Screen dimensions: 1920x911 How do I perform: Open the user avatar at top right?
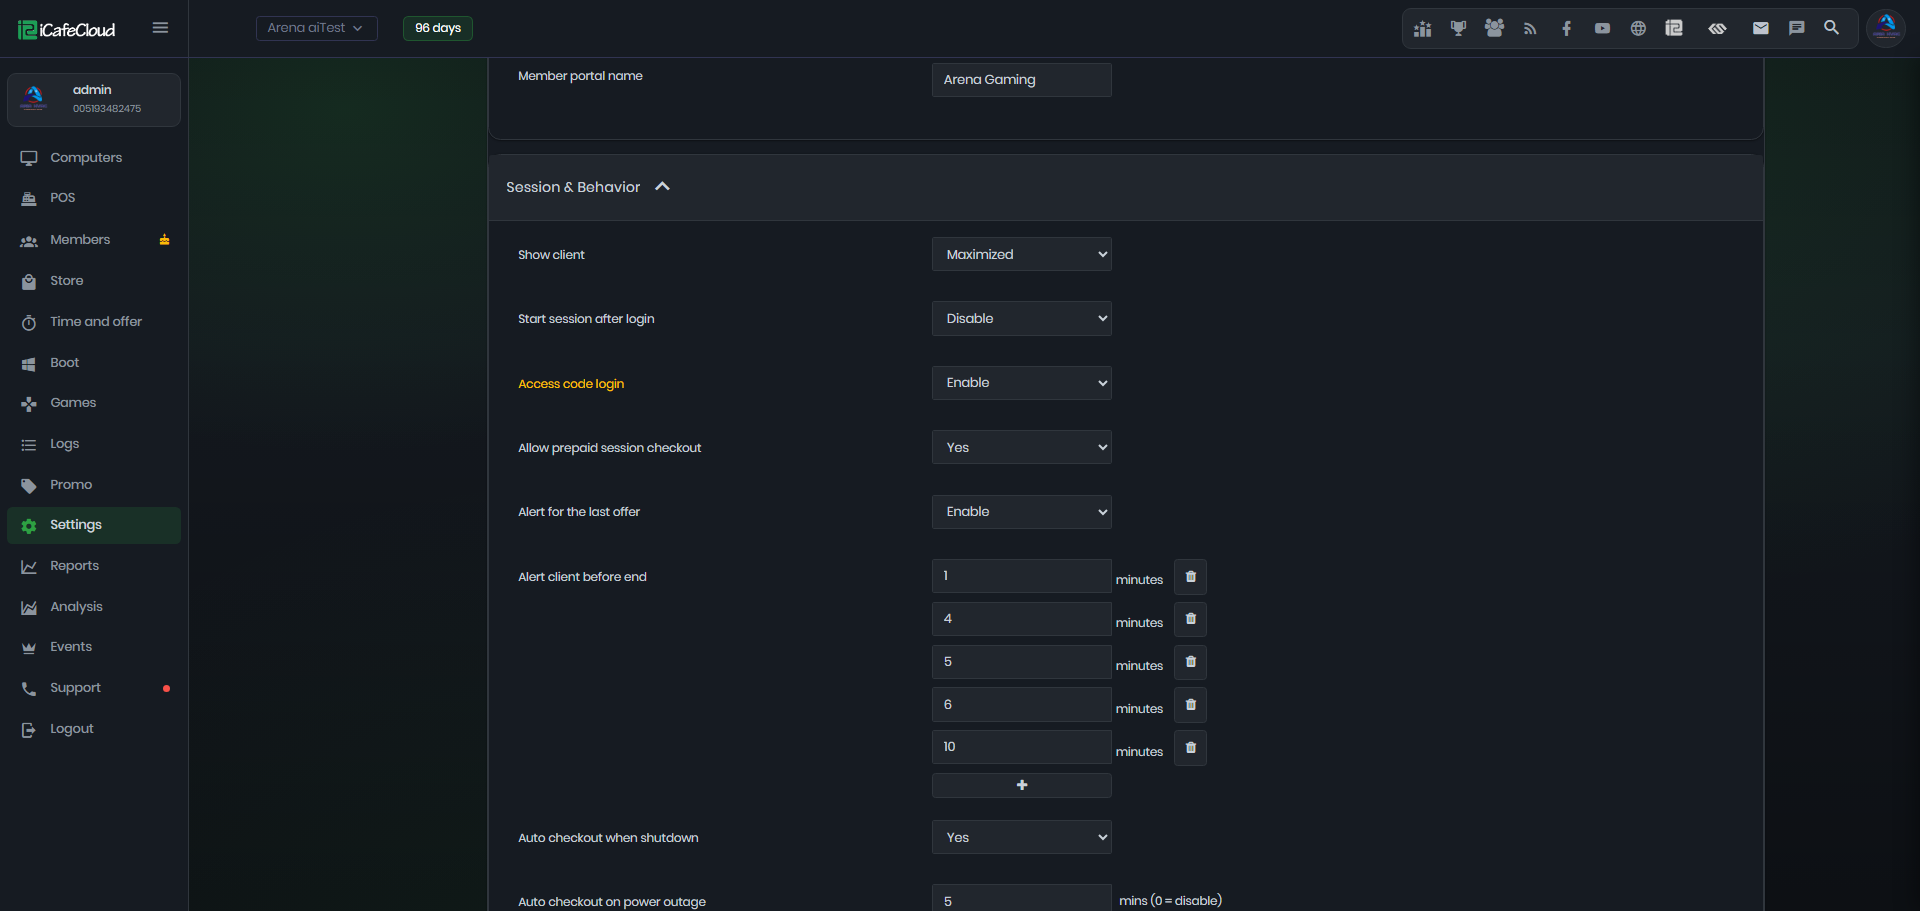click(x=1886, y=28)
